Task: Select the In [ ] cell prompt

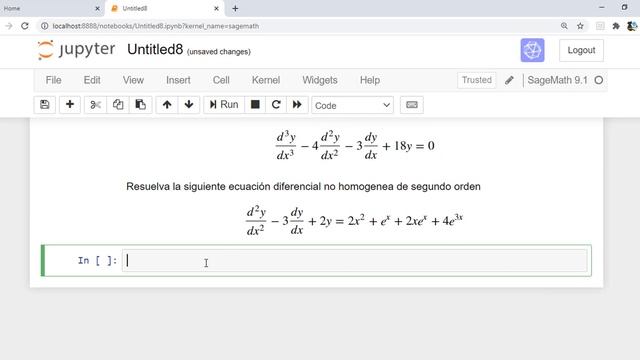Action: (97, 260)
